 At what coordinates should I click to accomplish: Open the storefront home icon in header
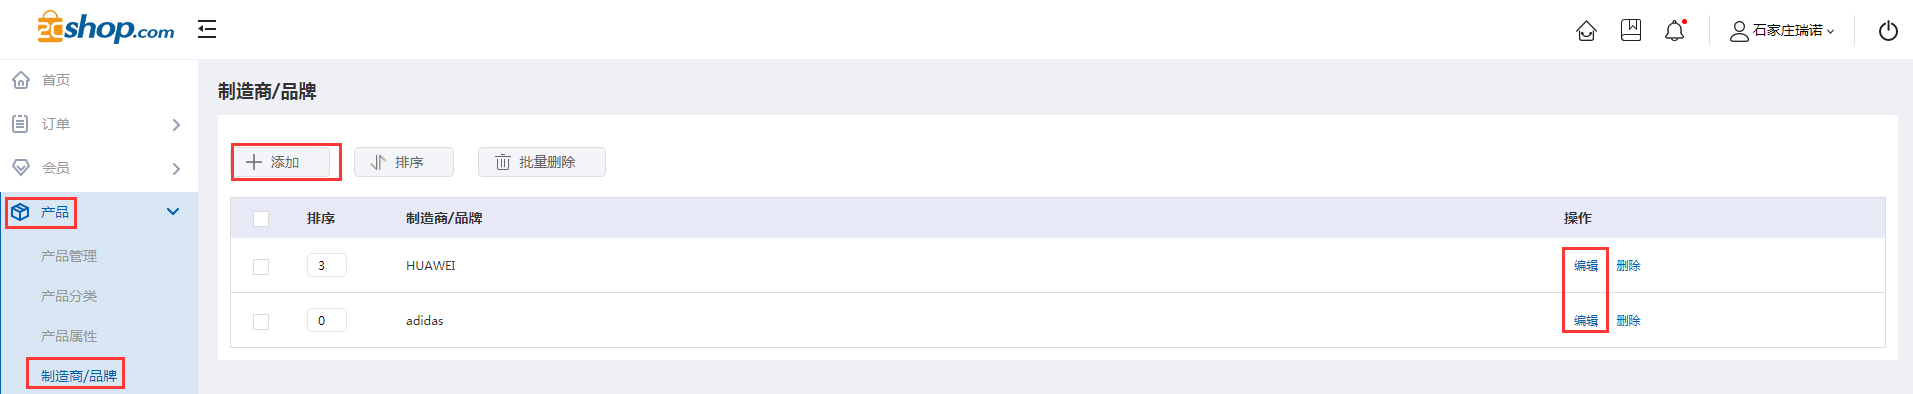pyautogui.click(x=1586, y=31)
